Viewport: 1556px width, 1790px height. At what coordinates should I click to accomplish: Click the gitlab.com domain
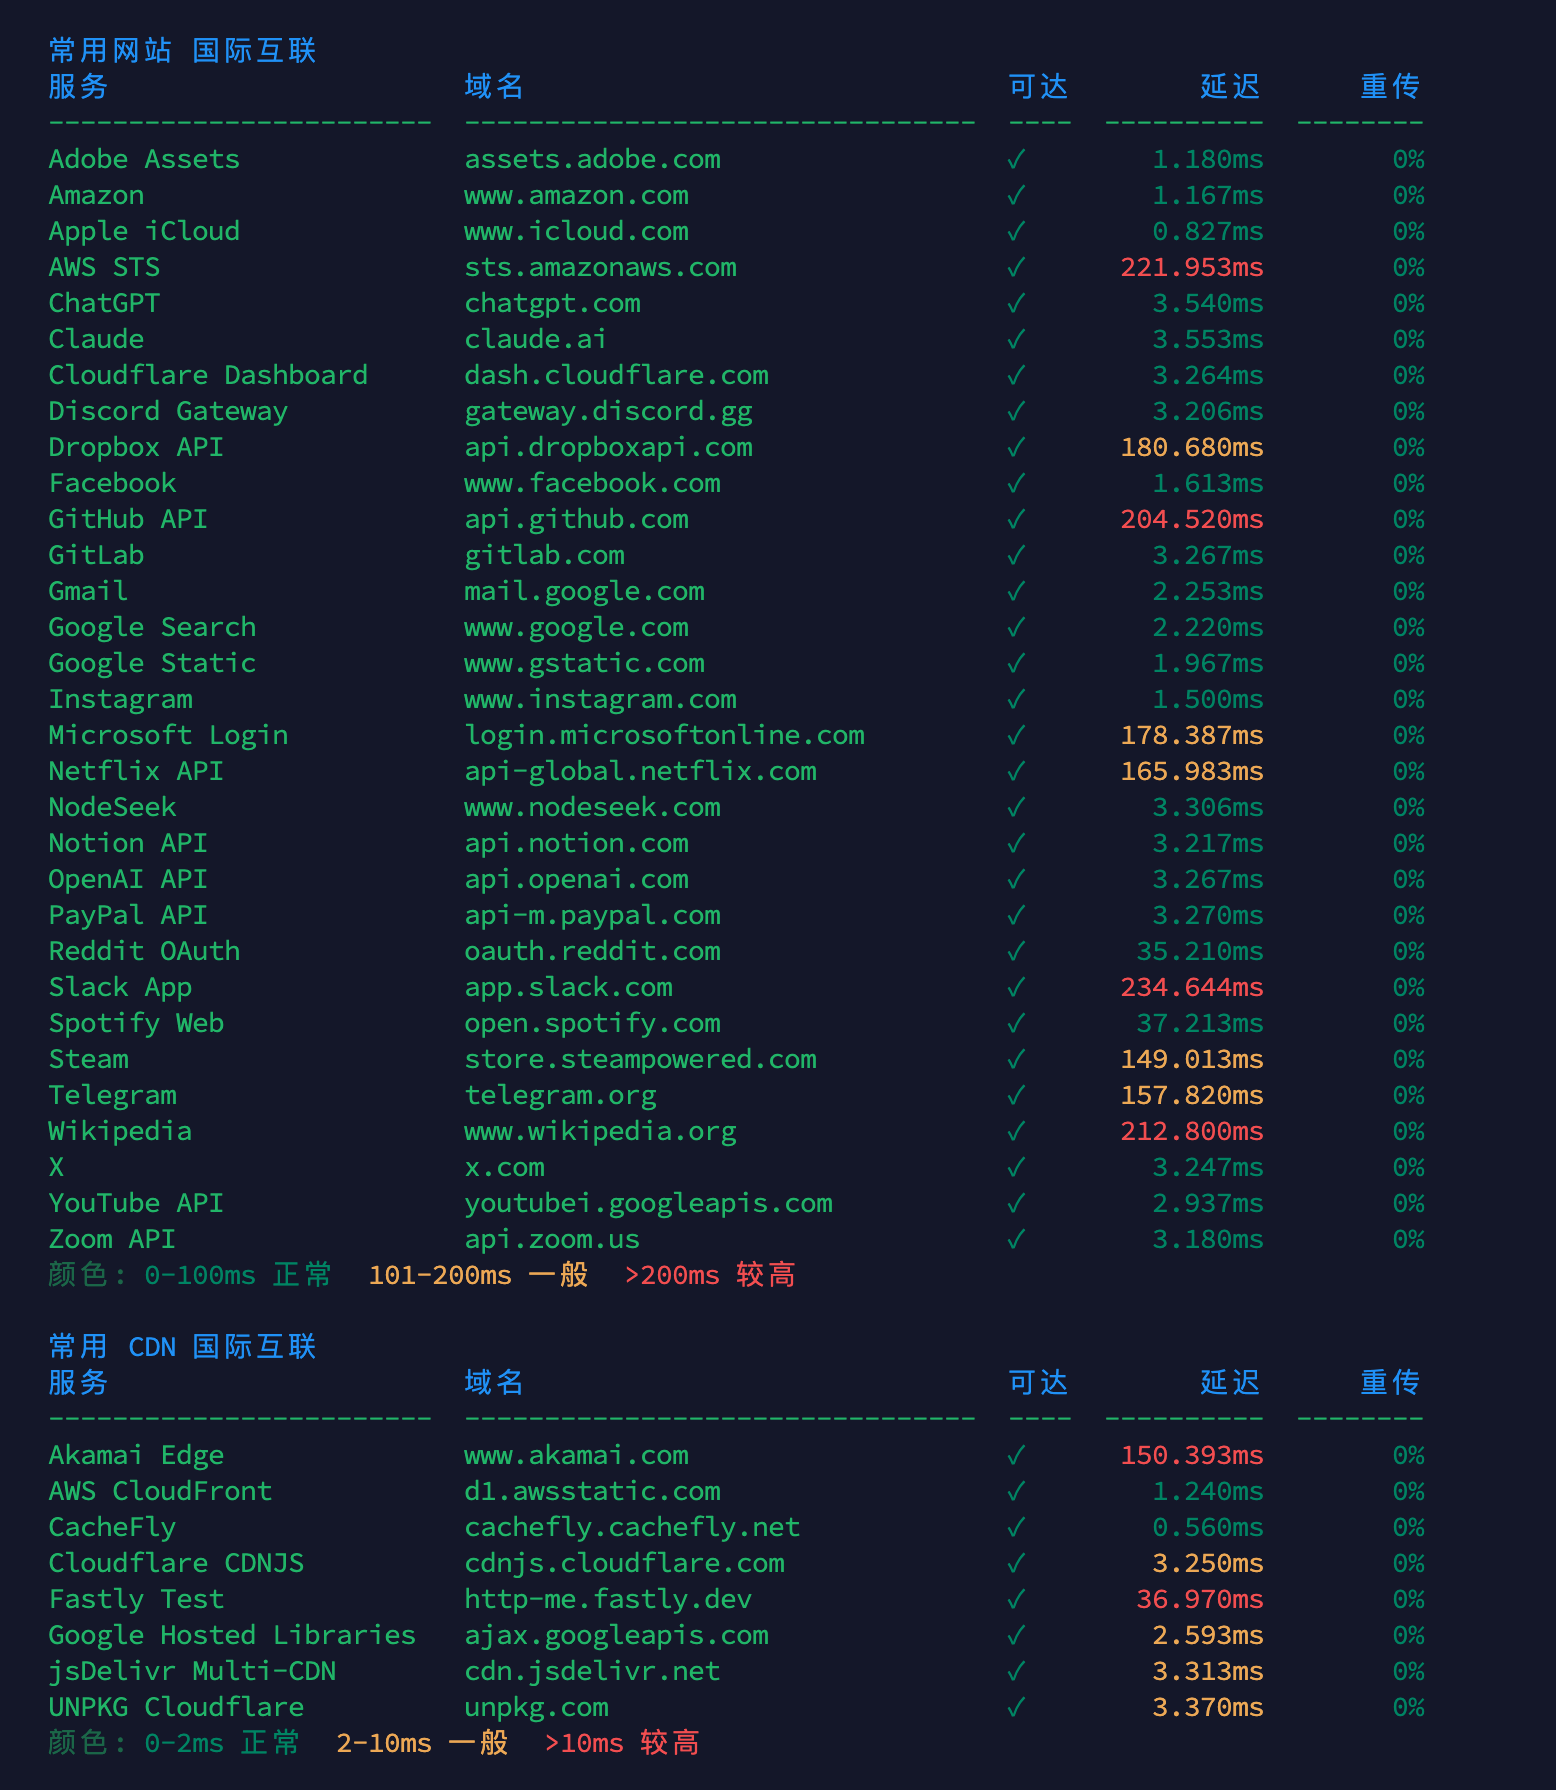pos(544,555)
